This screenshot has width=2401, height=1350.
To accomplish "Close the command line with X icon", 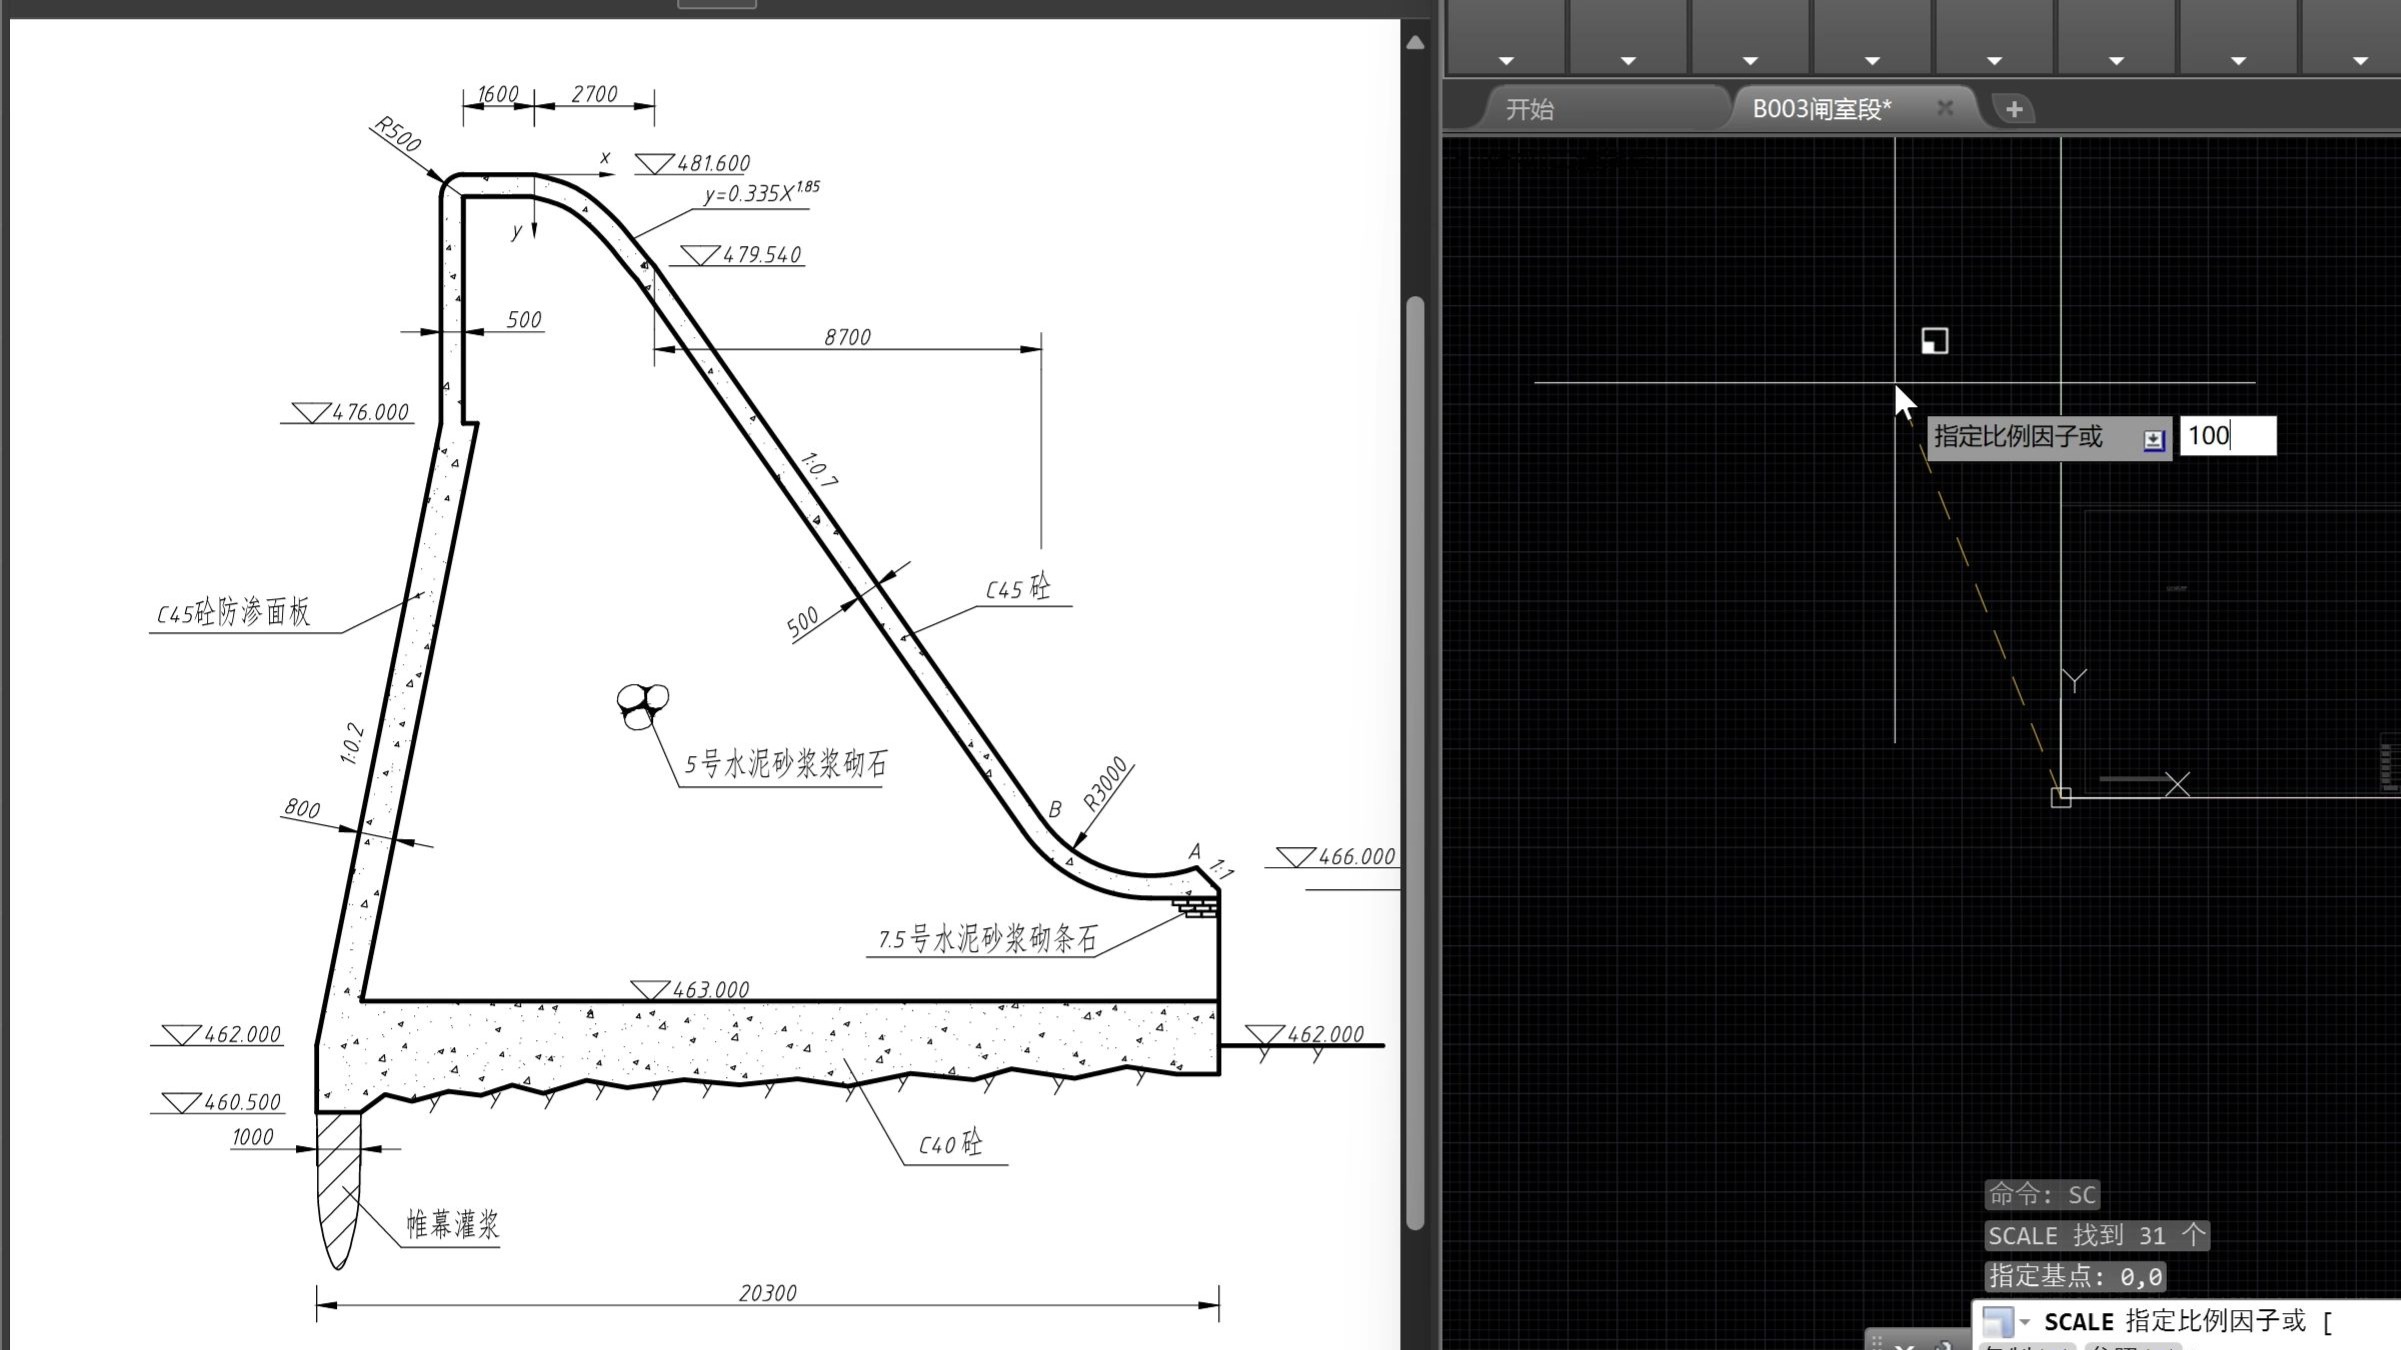I will coord(1905,1346).
